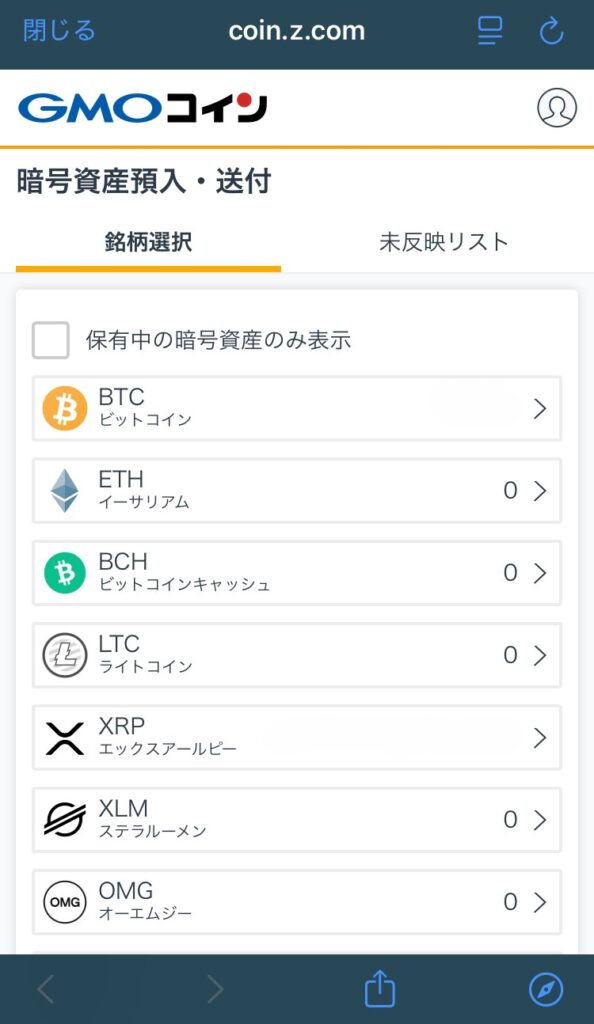The width and height of the screenshot is (594, 1024).
Task: Expand the XRP row chevron
Action: point(540,737)
